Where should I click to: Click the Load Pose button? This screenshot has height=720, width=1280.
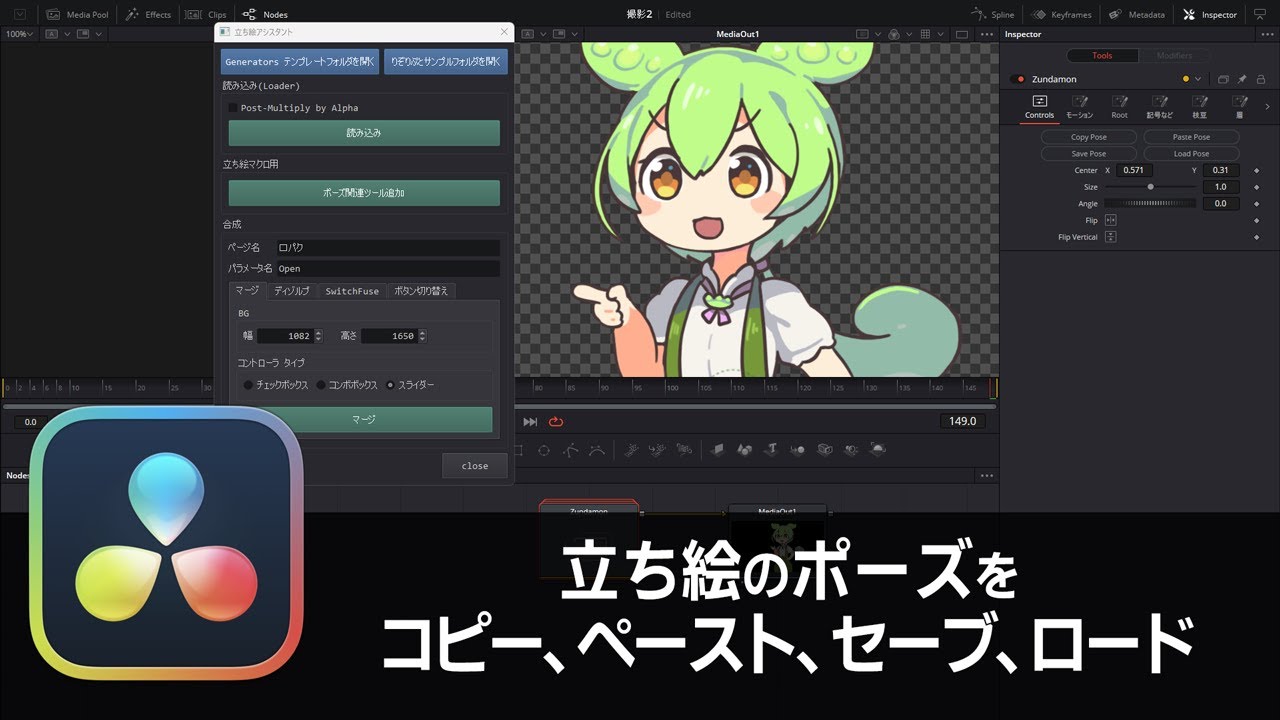point(1191,154)
